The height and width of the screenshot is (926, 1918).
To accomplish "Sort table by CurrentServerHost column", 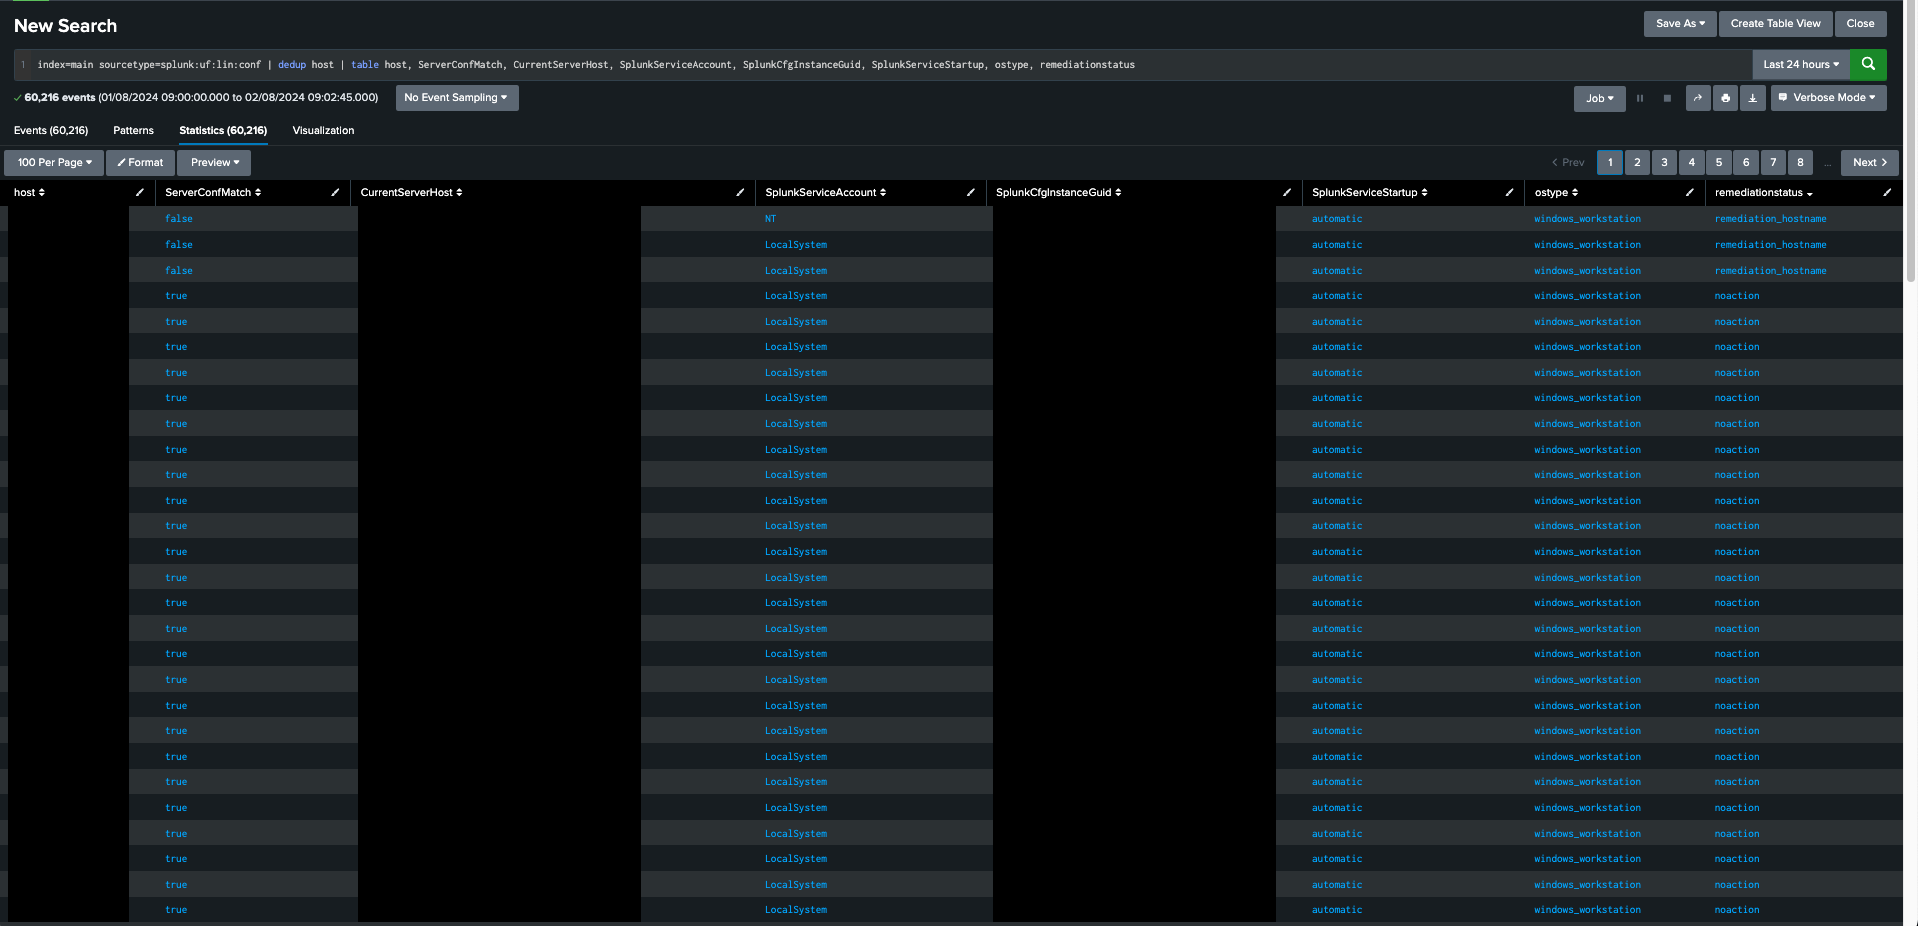I will (411, 192).
